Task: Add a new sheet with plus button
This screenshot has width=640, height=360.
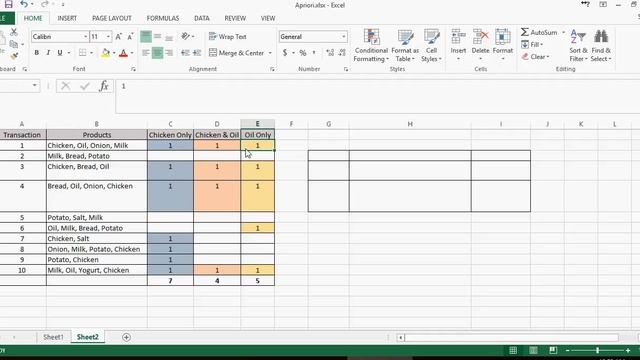Action: (x=126, y=337)
